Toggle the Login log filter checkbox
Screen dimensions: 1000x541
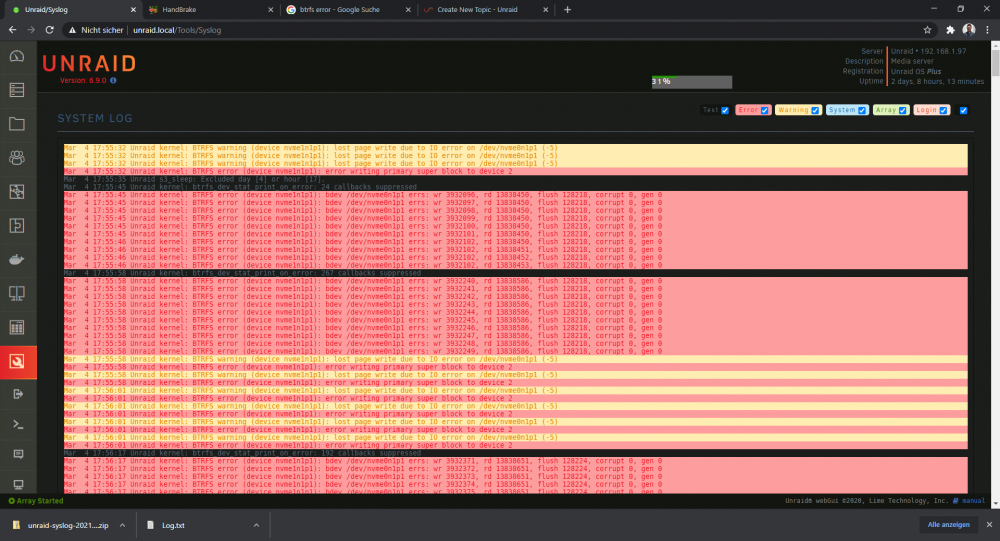click(943, 110)
